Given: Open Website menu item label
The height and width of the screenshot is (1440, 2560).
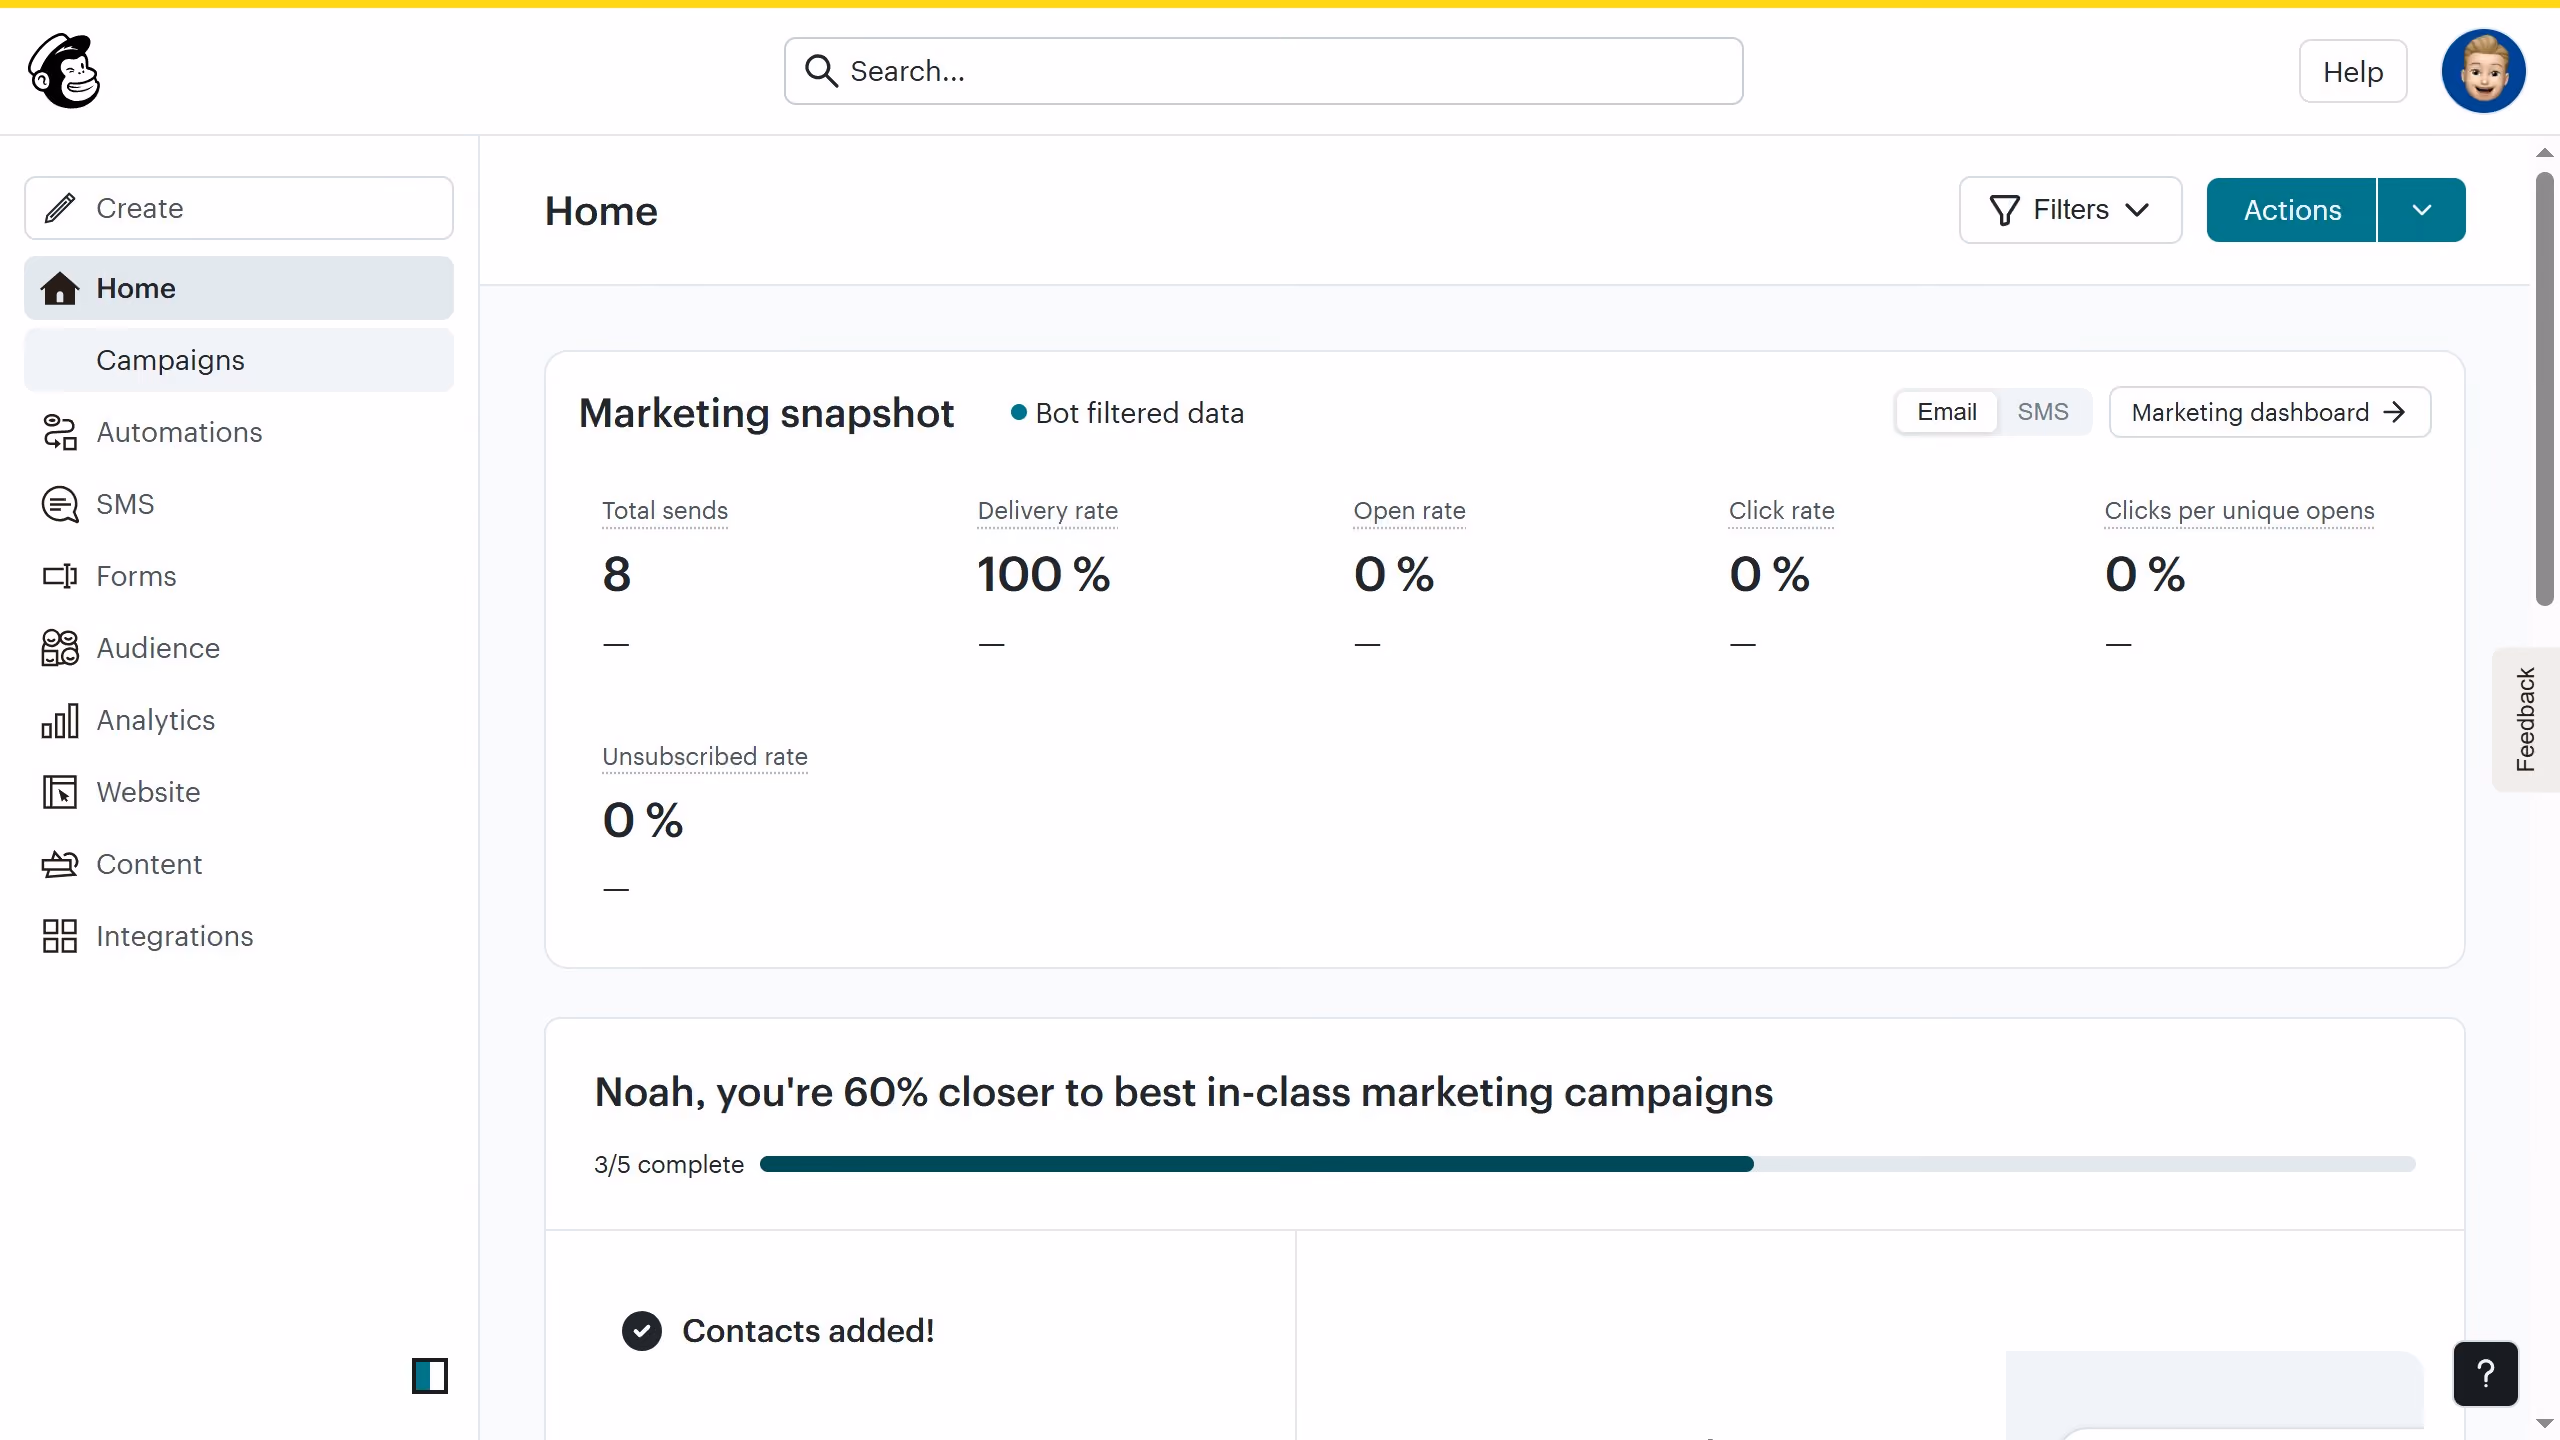Looking at the screenshot, I should click(x=148, y=792).
